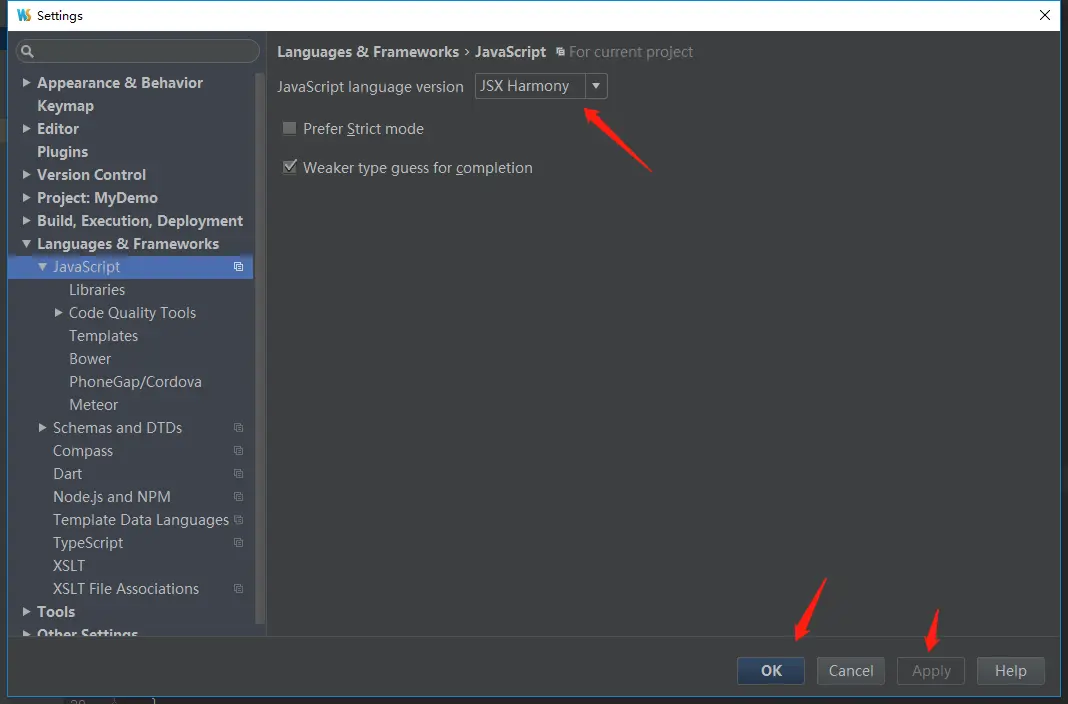Screen dimensions: 1068x704
Task: Select Templates under JavaScript
Action: point(104,336)
